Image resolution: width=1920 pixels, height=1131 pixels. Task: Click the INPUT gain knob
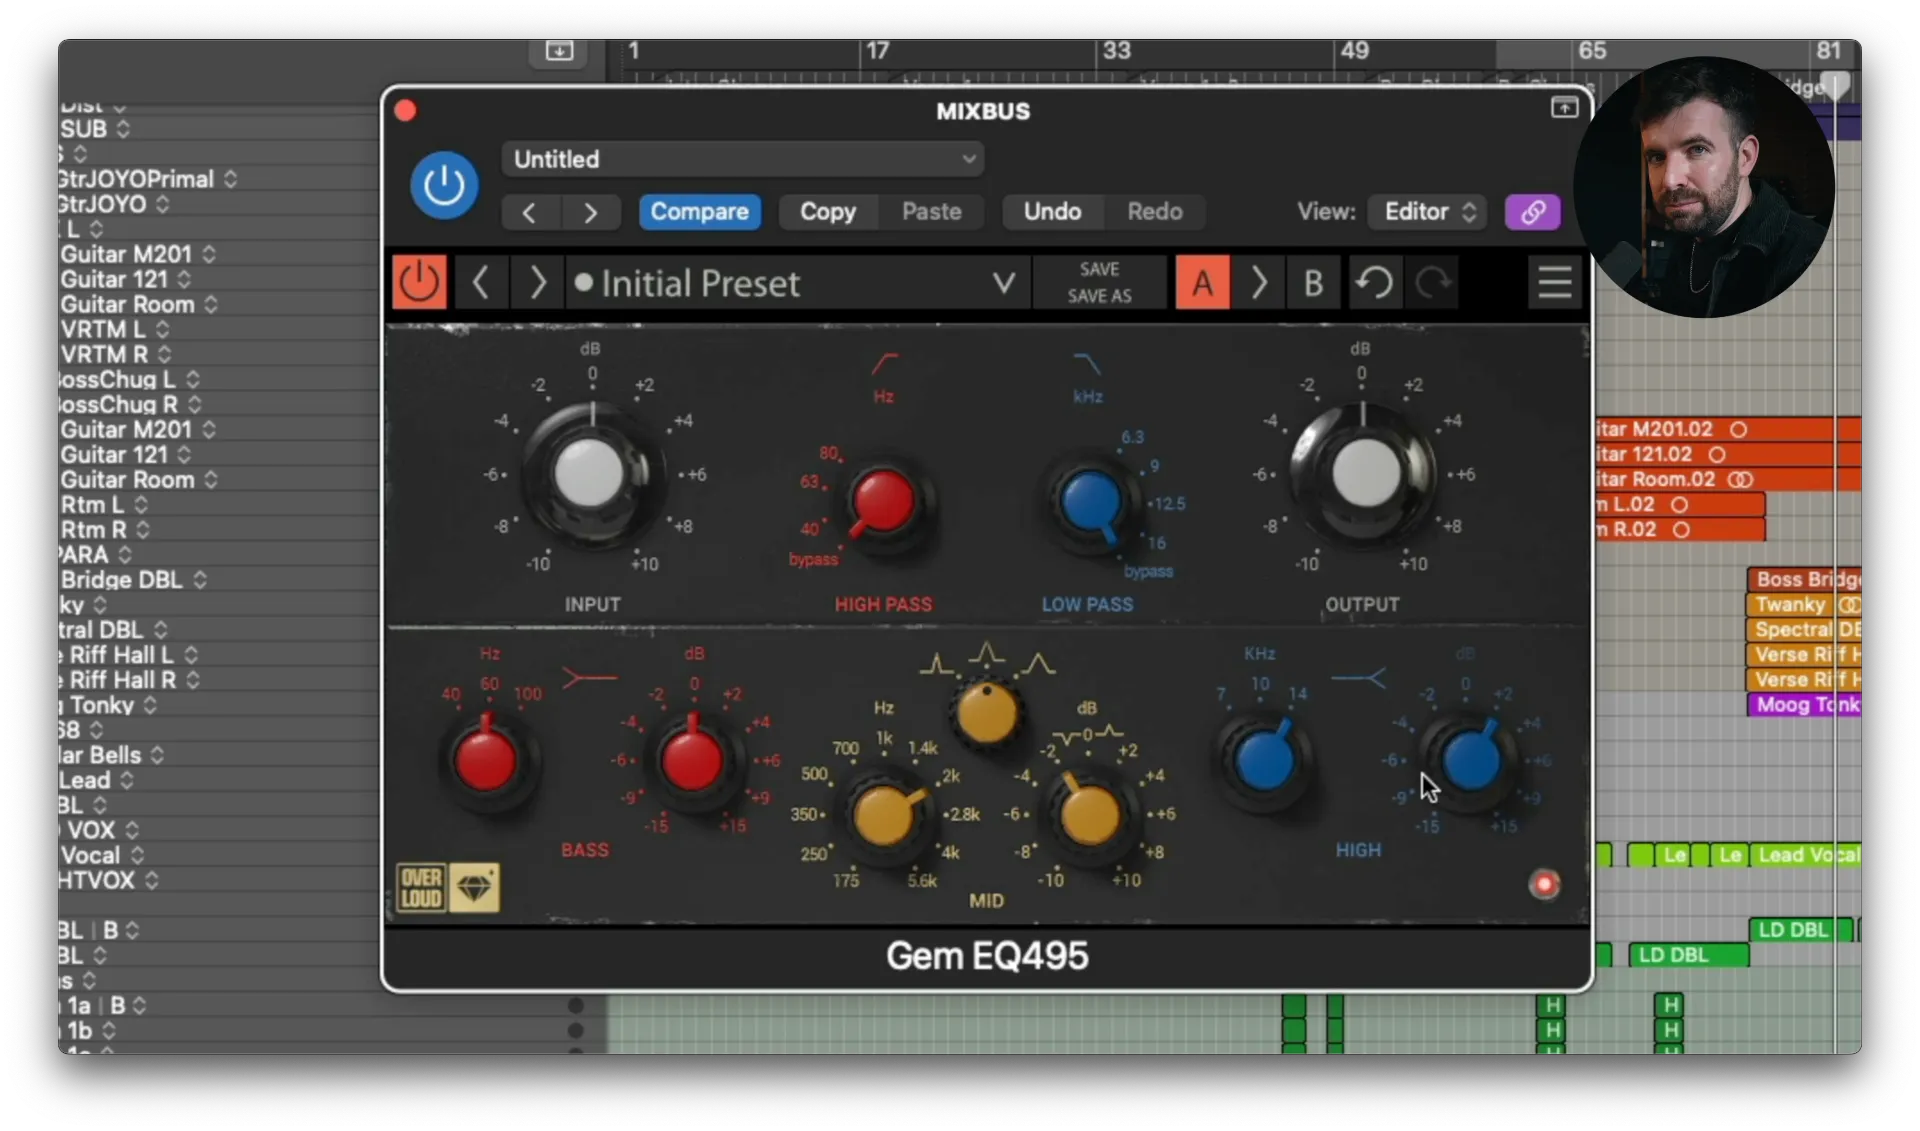pyautogui.click(x=590, y=475)
